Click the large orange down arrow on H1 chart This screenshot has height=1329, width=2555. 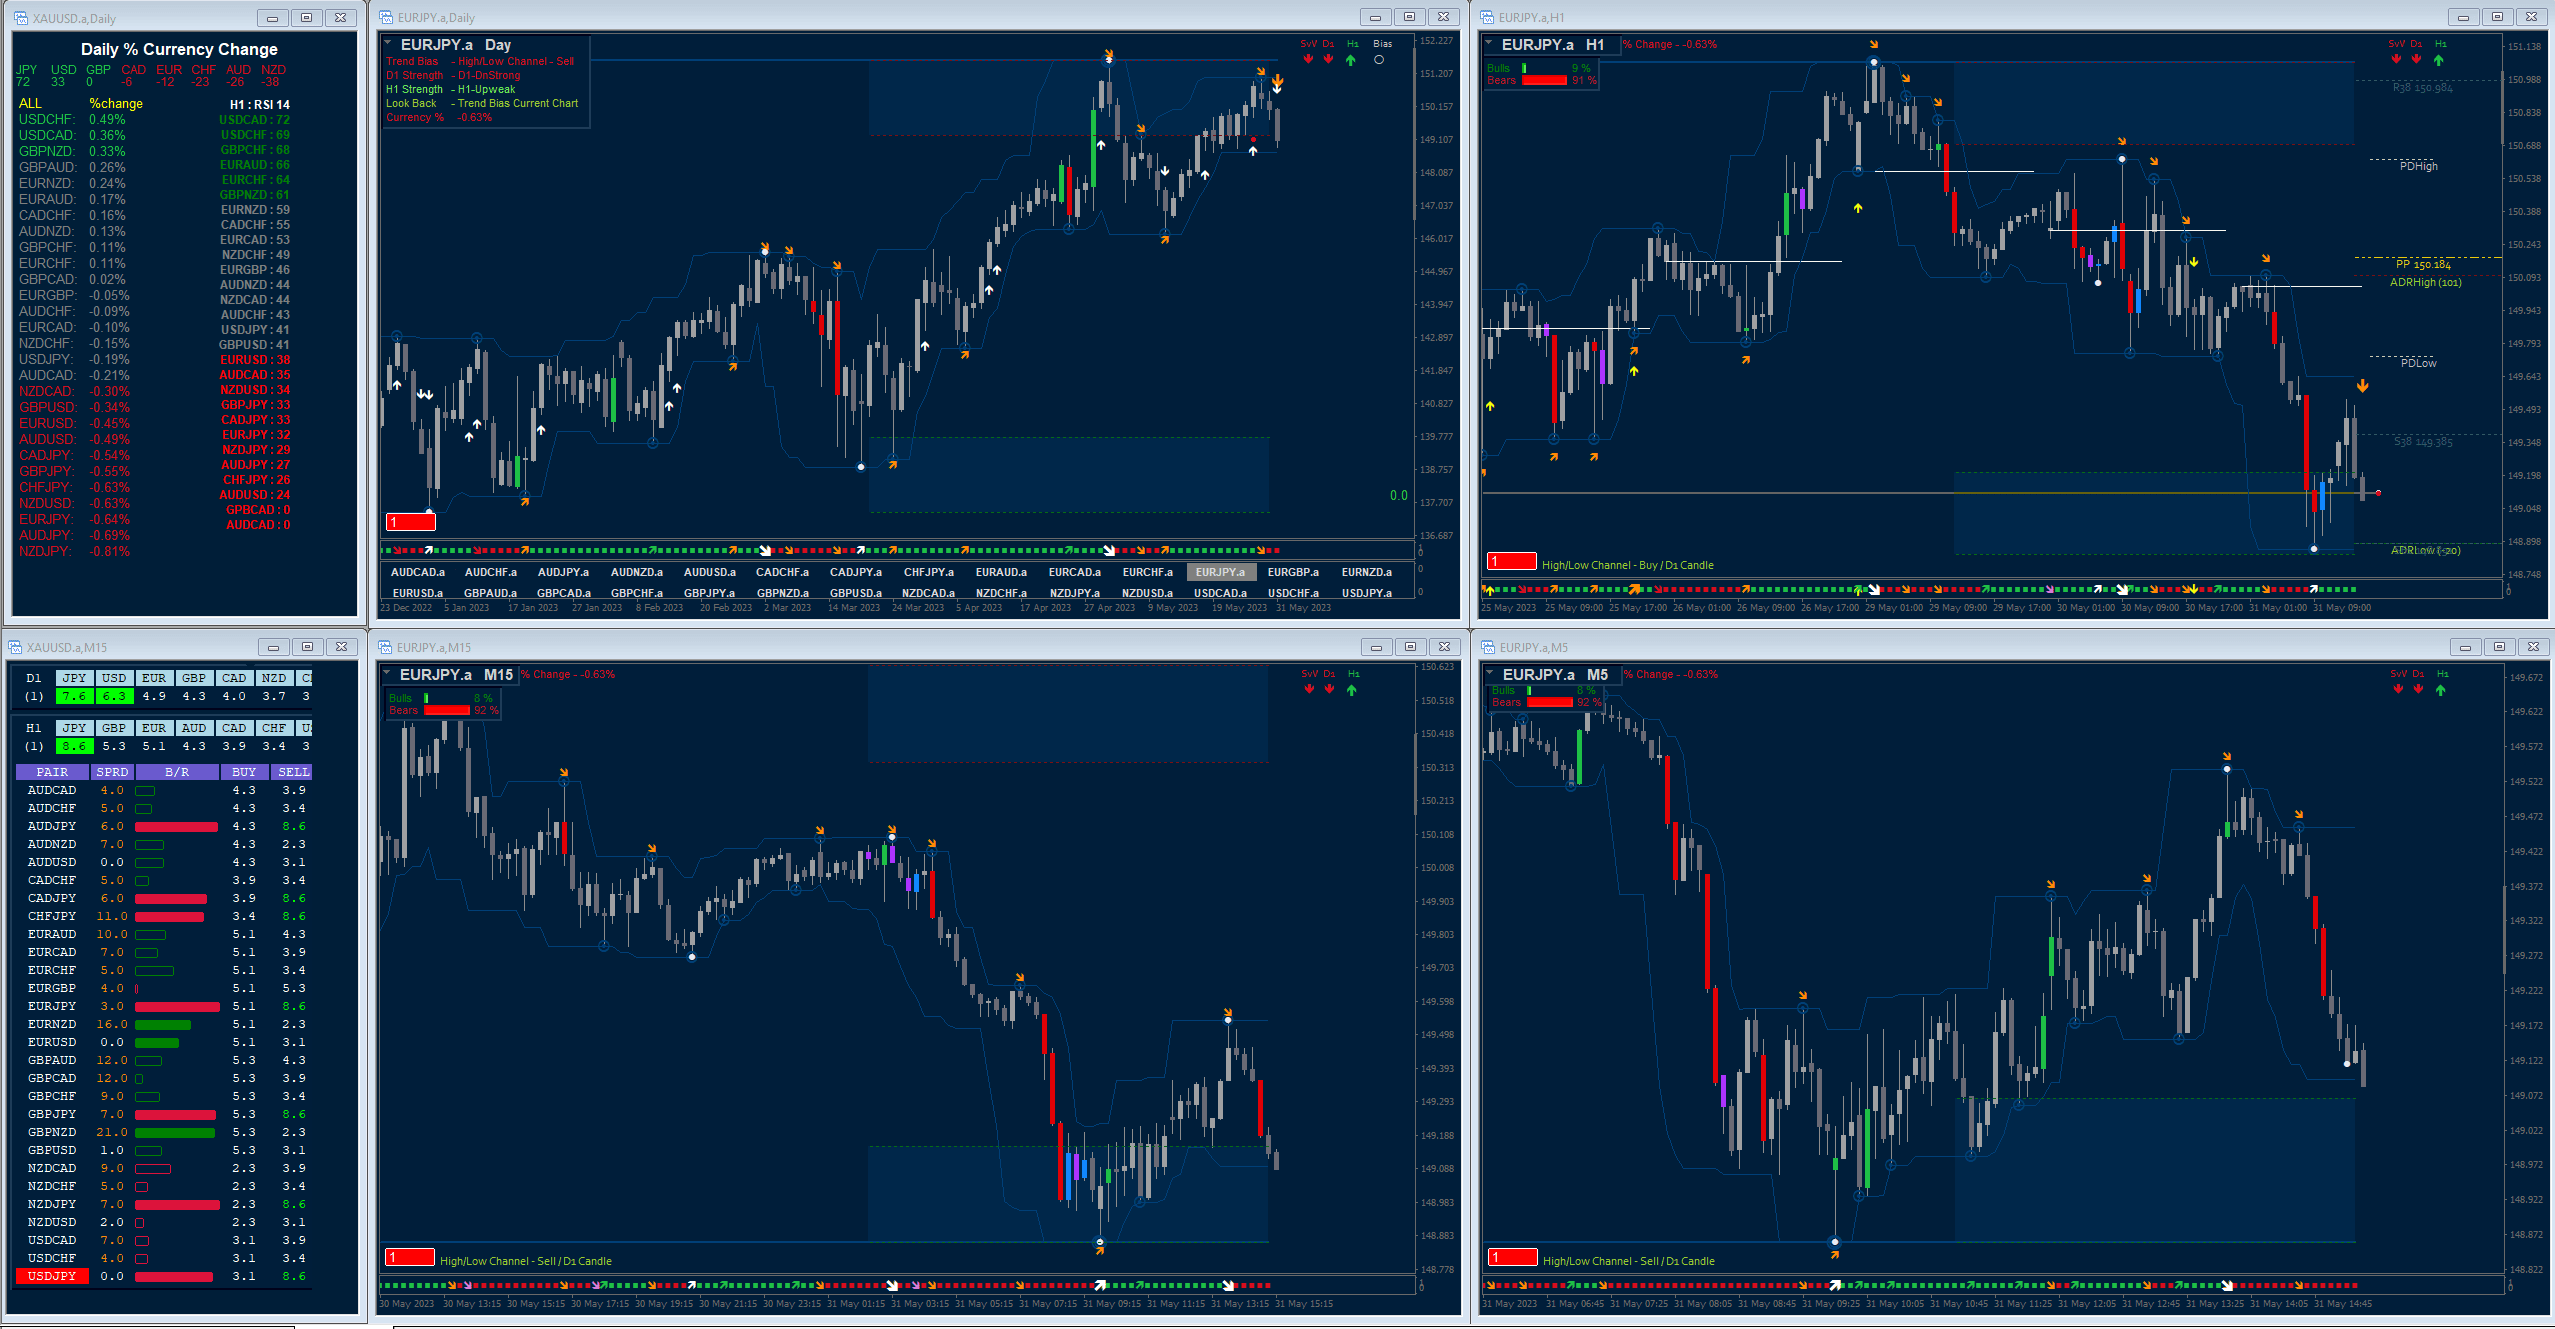pos(2362,386)
